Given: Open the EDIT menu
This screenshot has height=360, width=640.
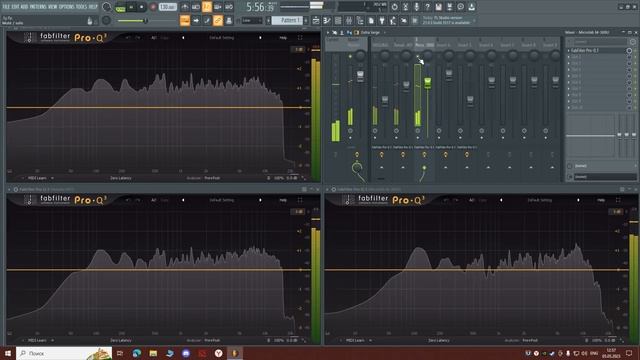Looking at the screenshot, I should (15, 7).
